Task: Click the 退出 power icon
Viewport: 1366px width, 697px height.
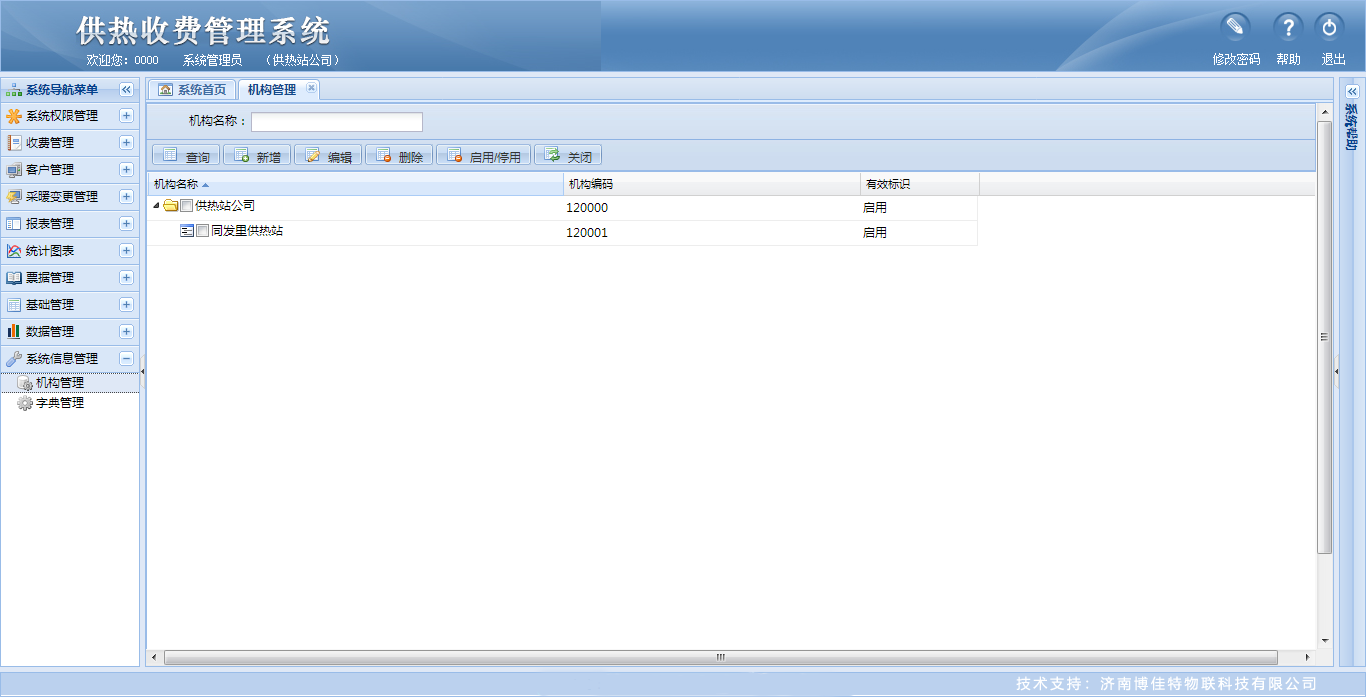Action: [x=1329, y=27]
